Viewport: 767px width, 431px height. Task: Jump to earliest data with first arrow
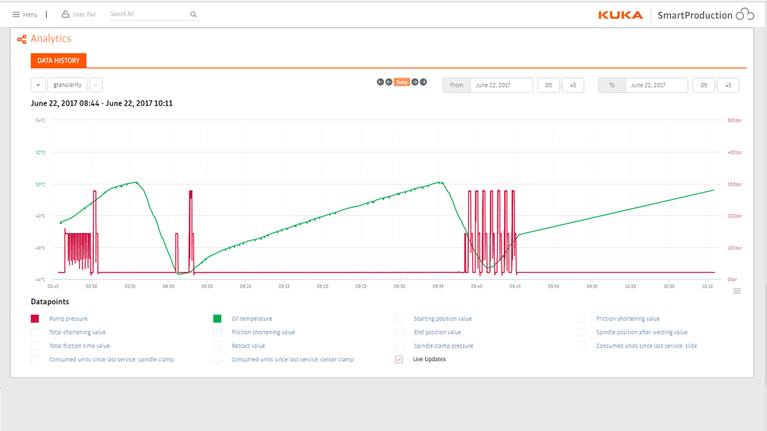(x=380, y=82)
